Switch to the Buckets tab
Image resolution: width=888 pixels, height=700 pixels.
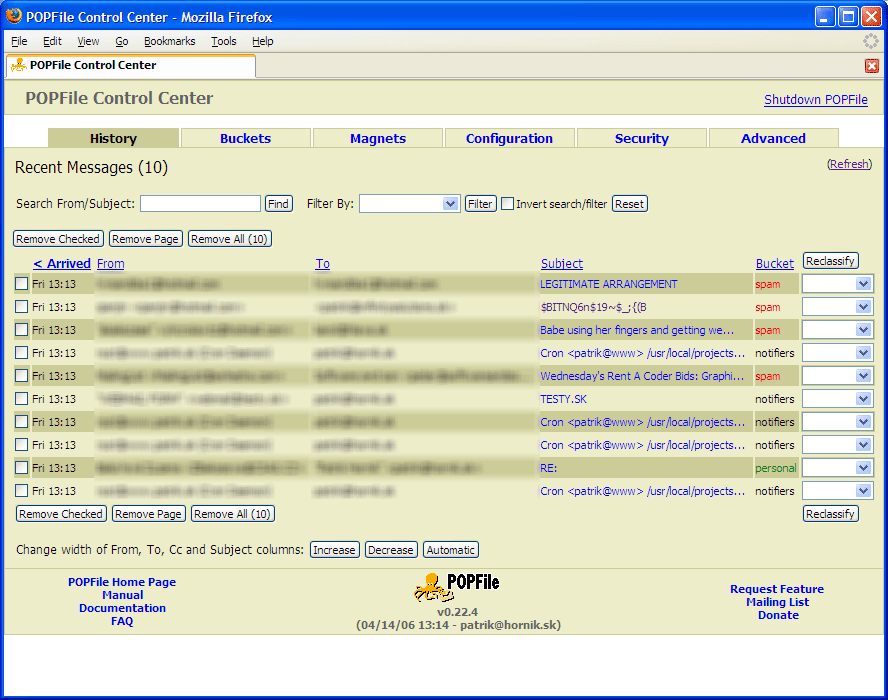pos(245,138)
